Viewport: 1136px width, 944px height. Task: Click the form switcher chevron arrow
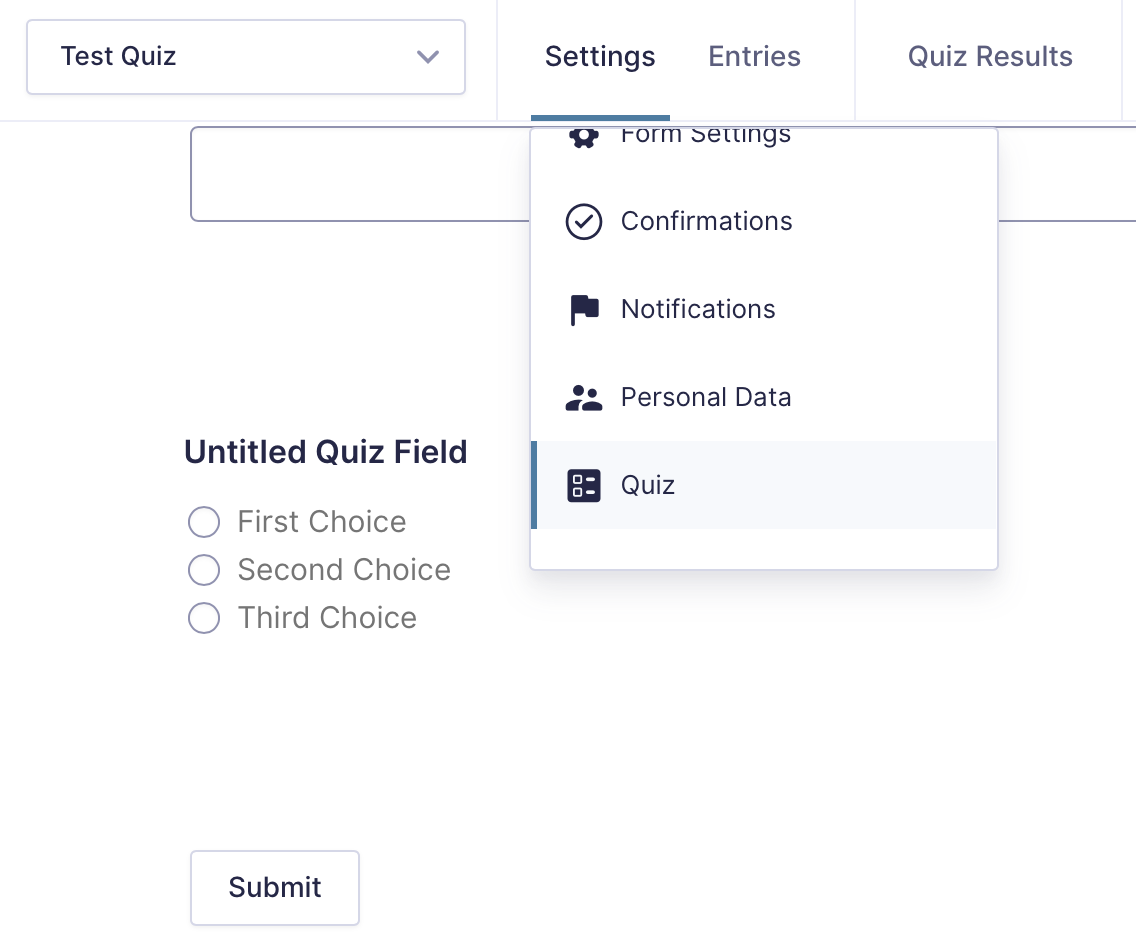pos(428,57)
